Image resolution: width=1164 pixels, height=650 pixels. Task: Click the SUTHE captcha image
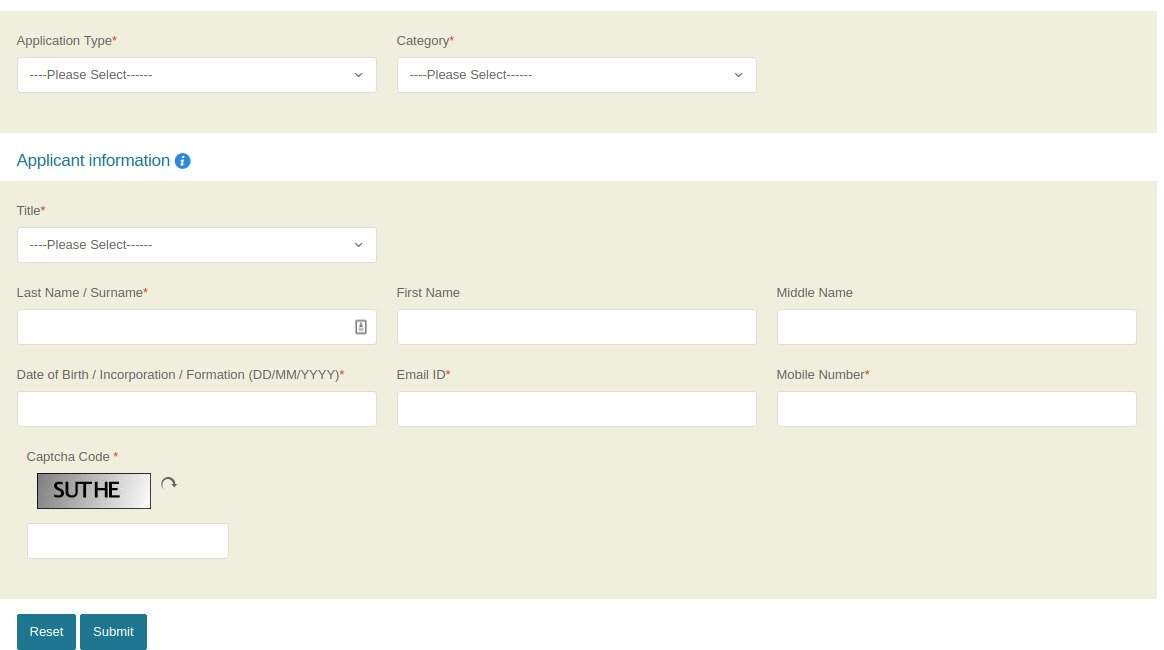click(x=94, y=490)
